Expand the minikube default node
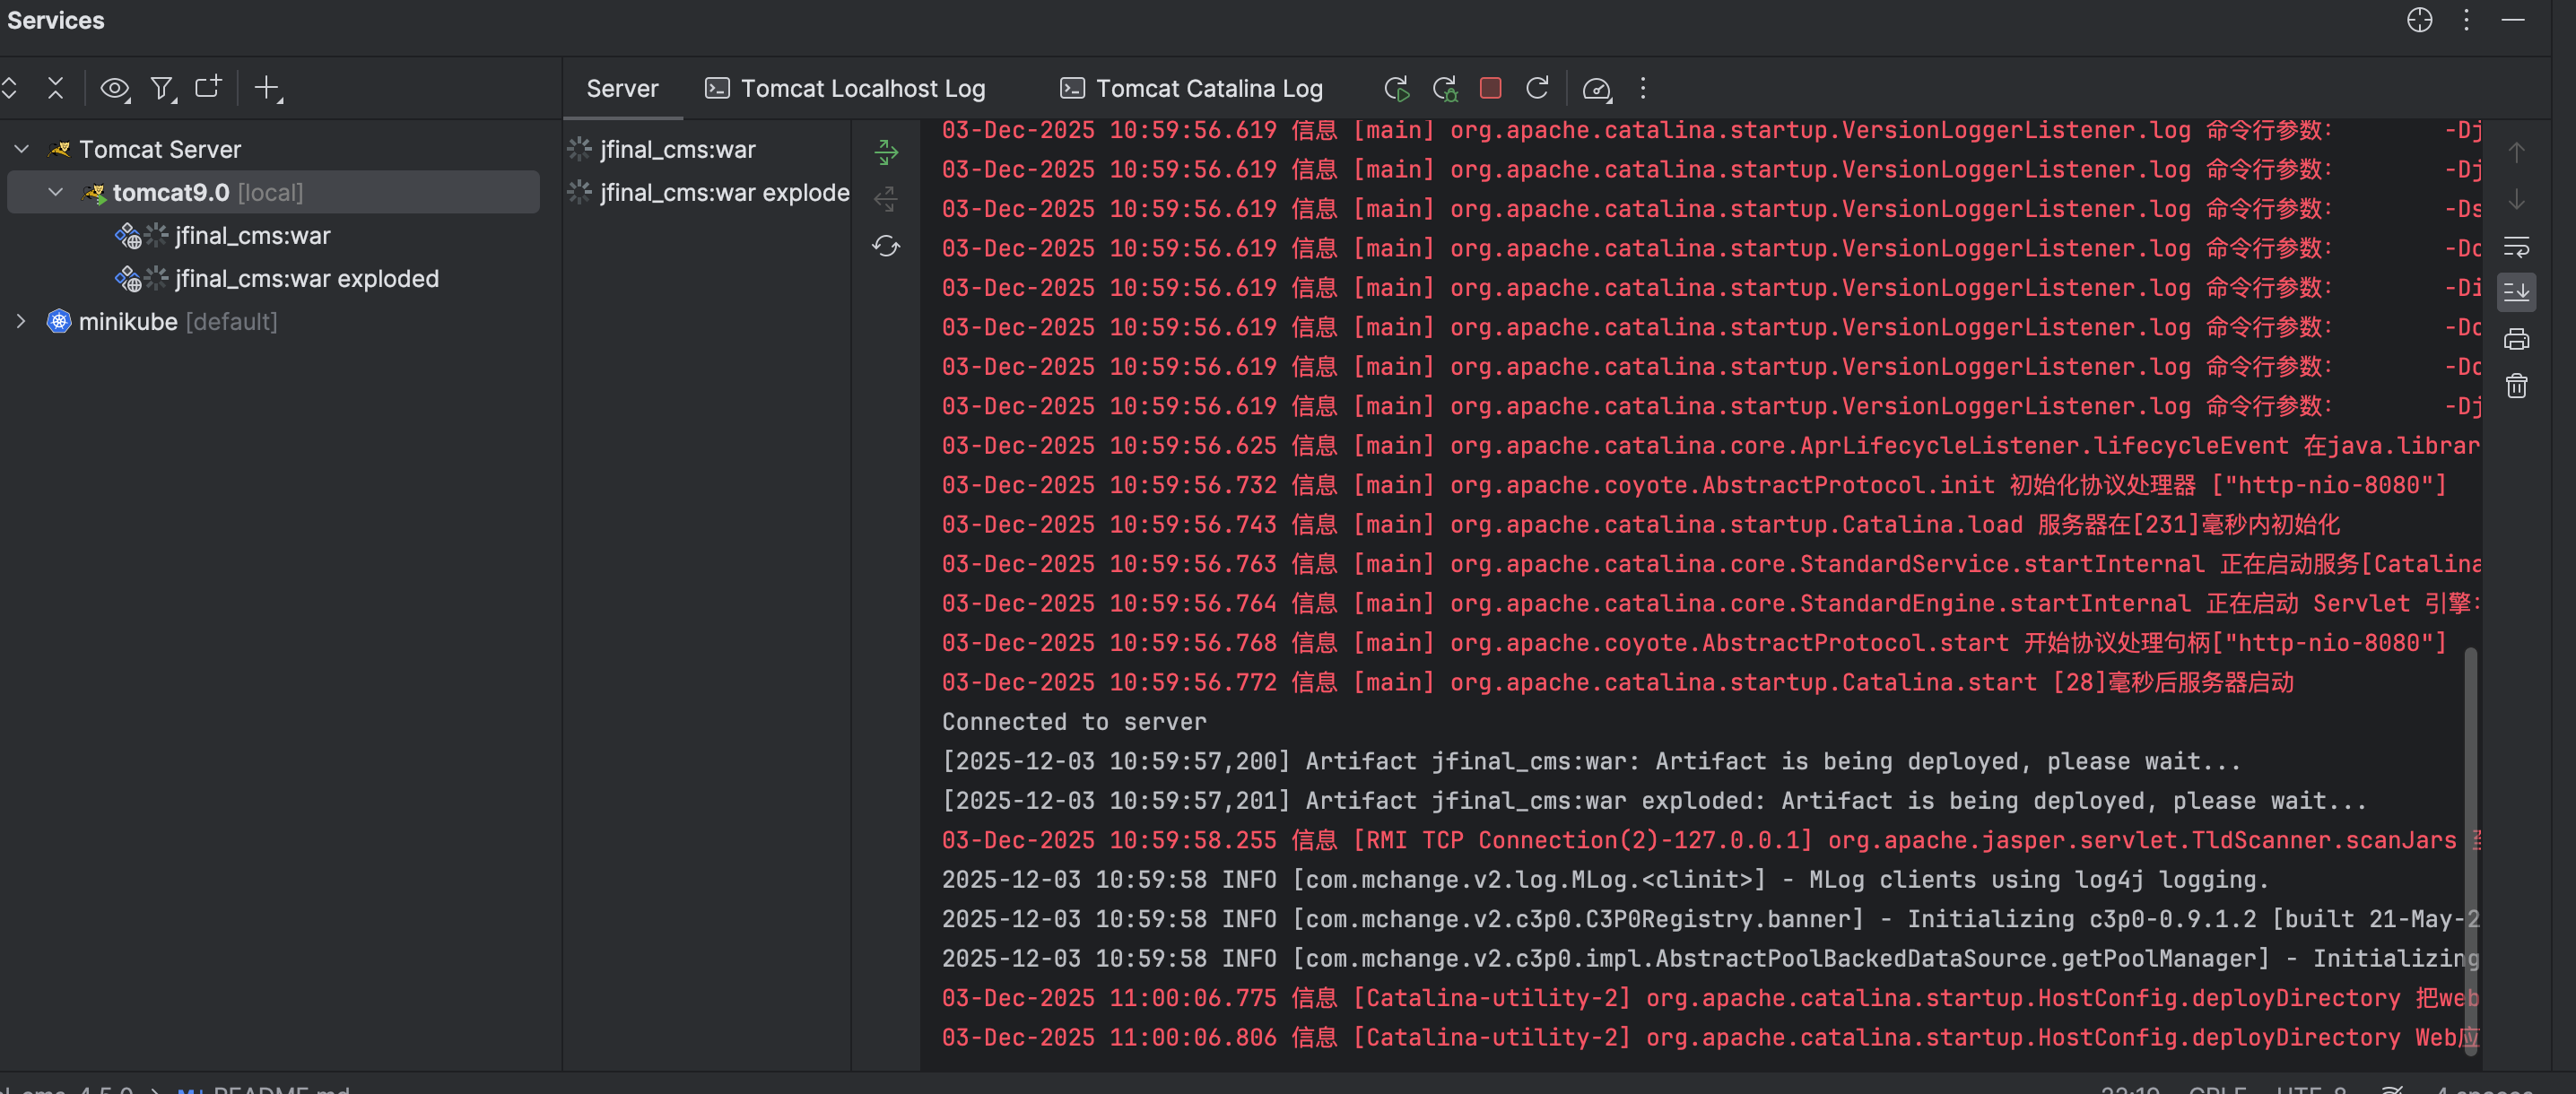 [22, 321]
